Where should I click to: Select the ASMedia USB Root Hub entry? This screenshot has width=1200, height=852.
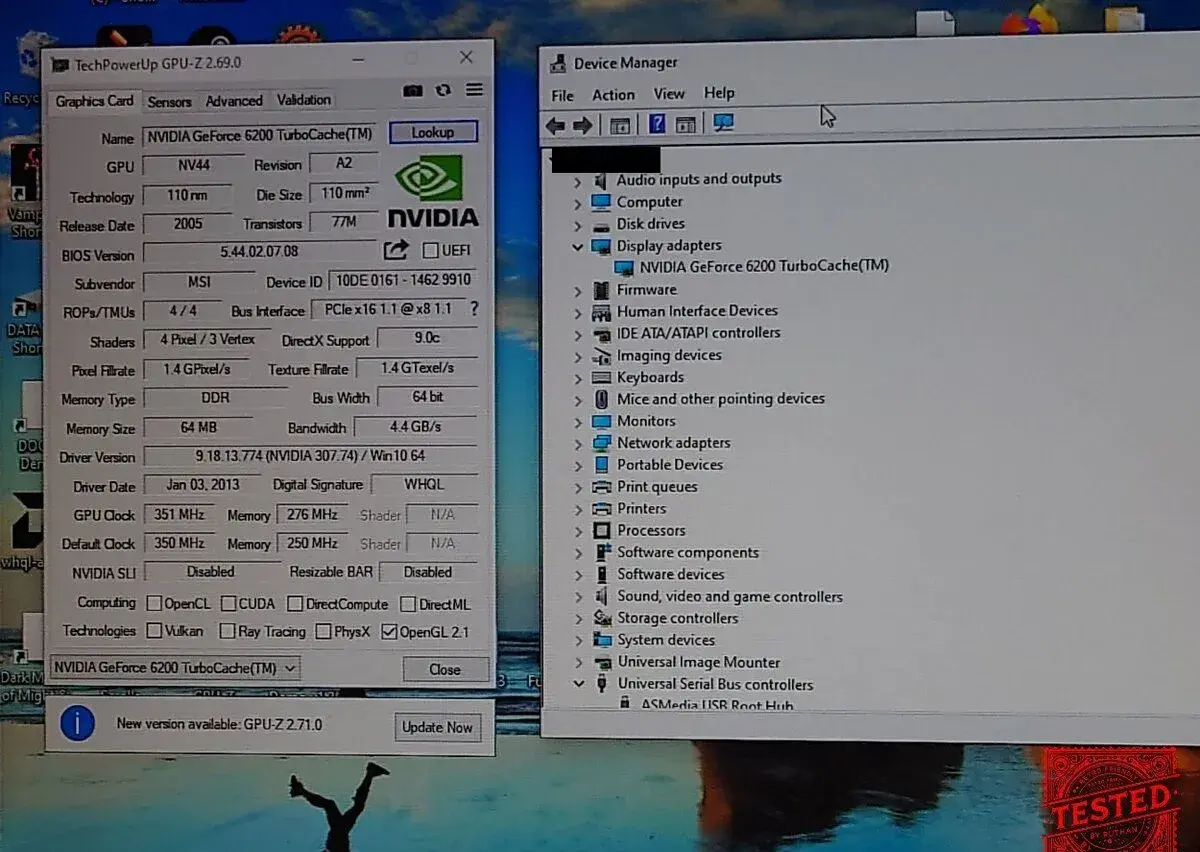point(717,706)
